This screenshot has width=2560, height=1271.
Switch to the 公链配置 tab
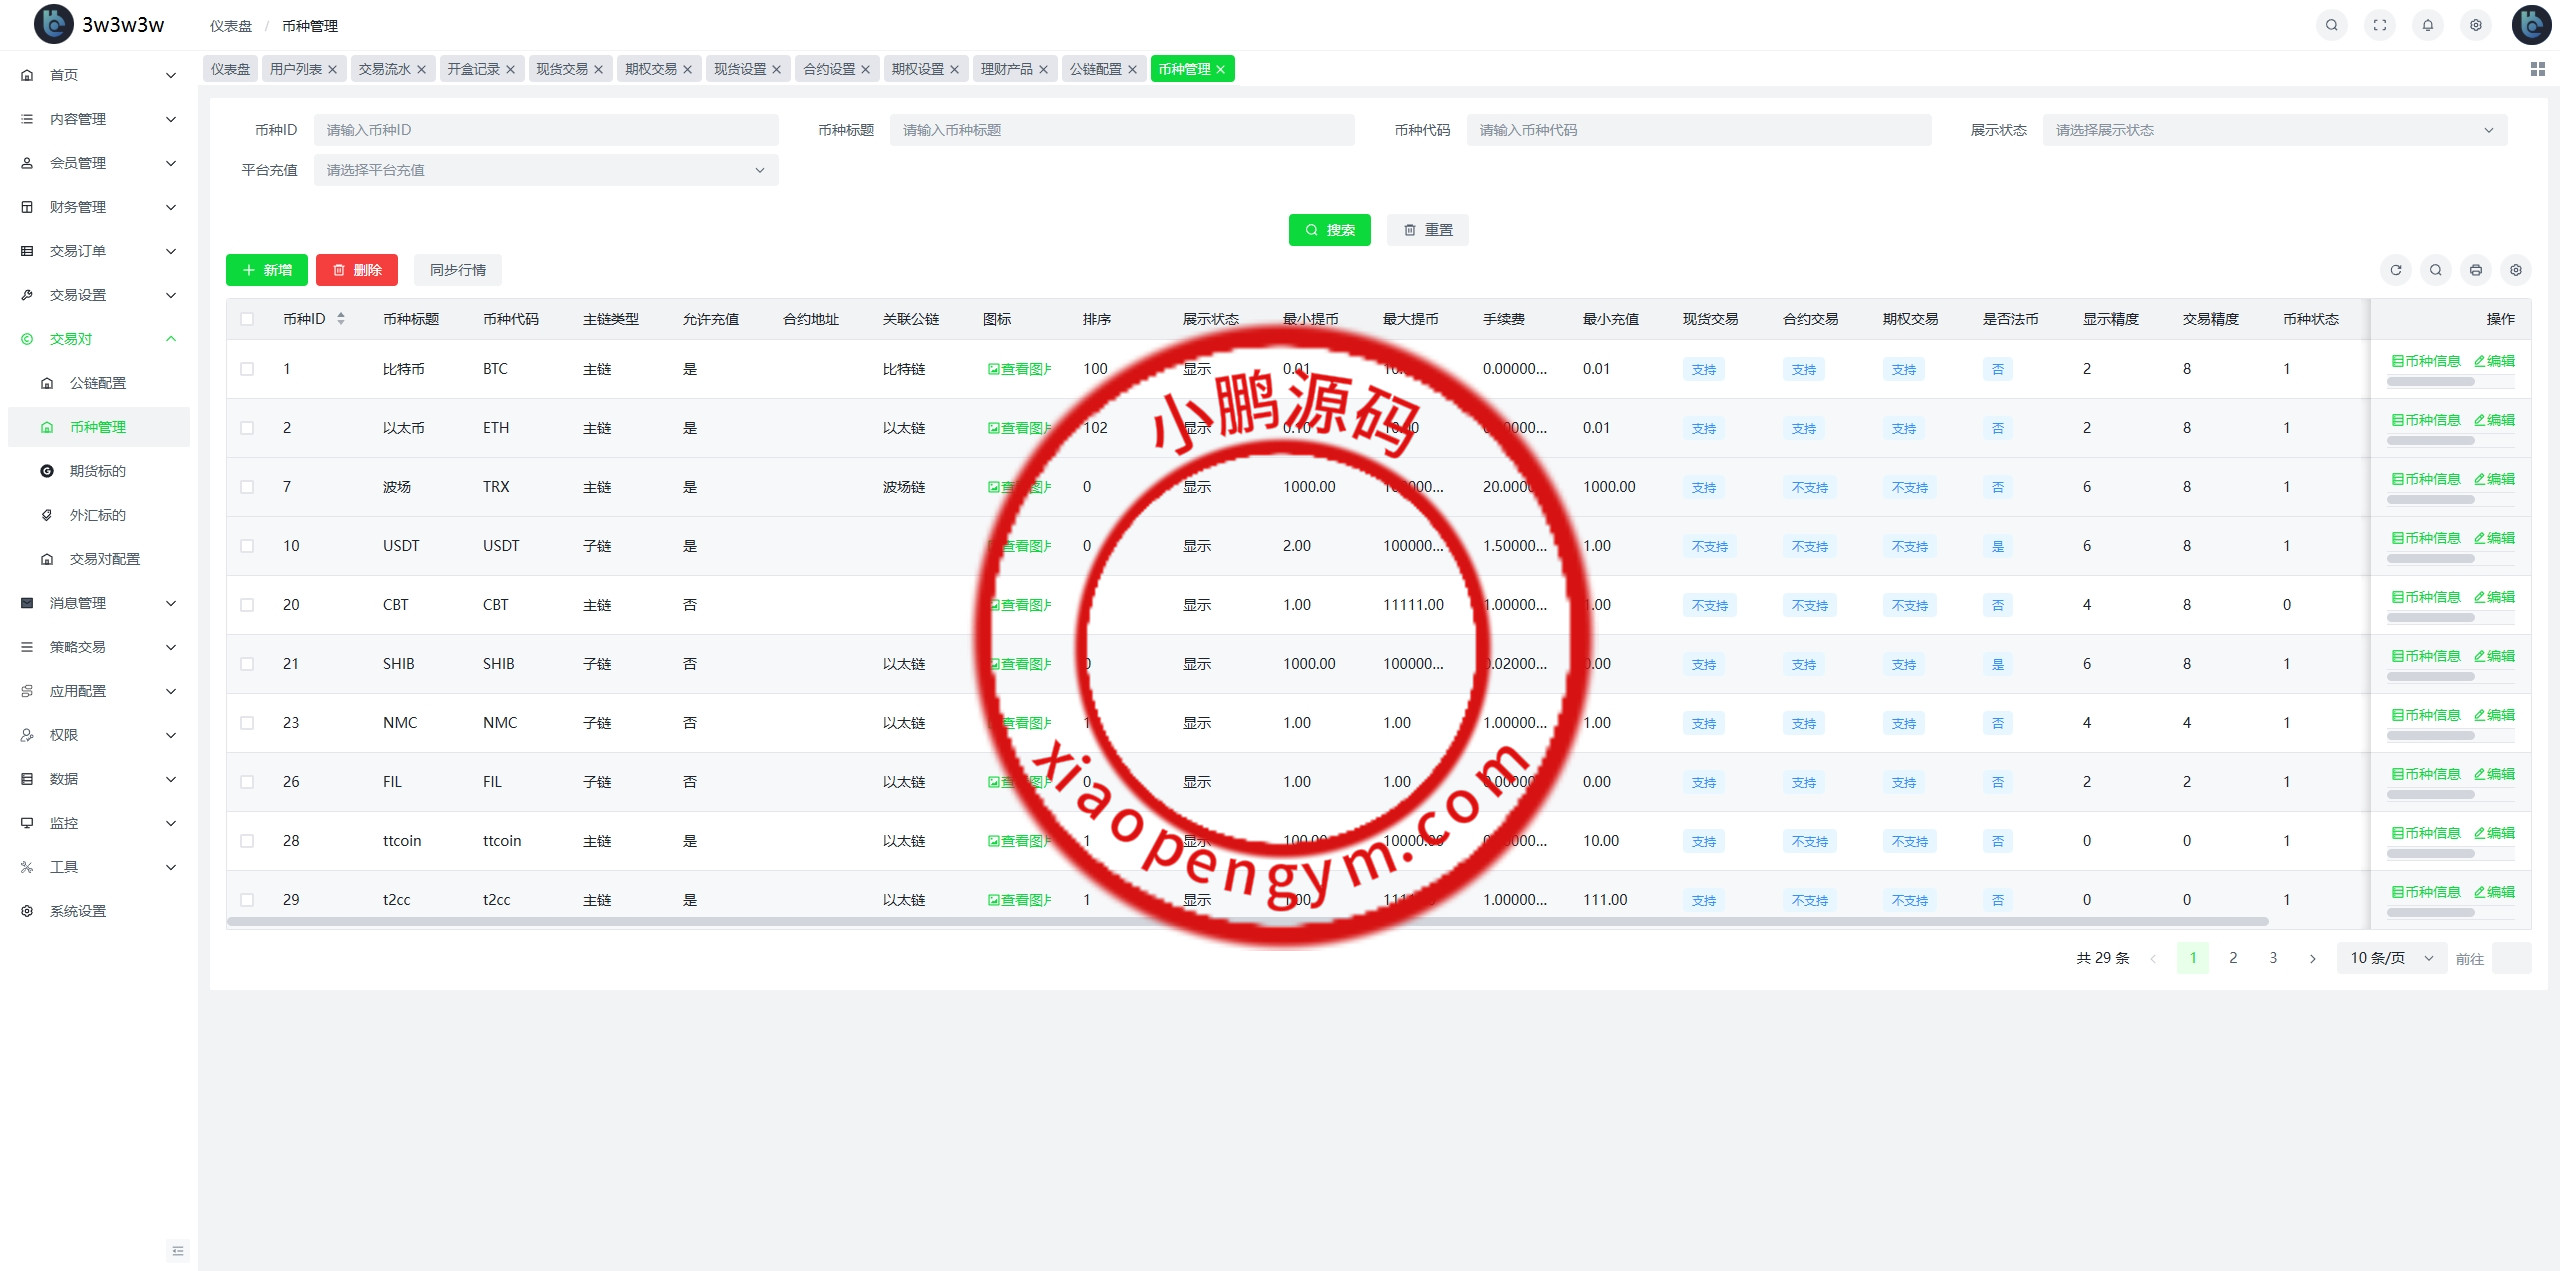point(1095,69)
